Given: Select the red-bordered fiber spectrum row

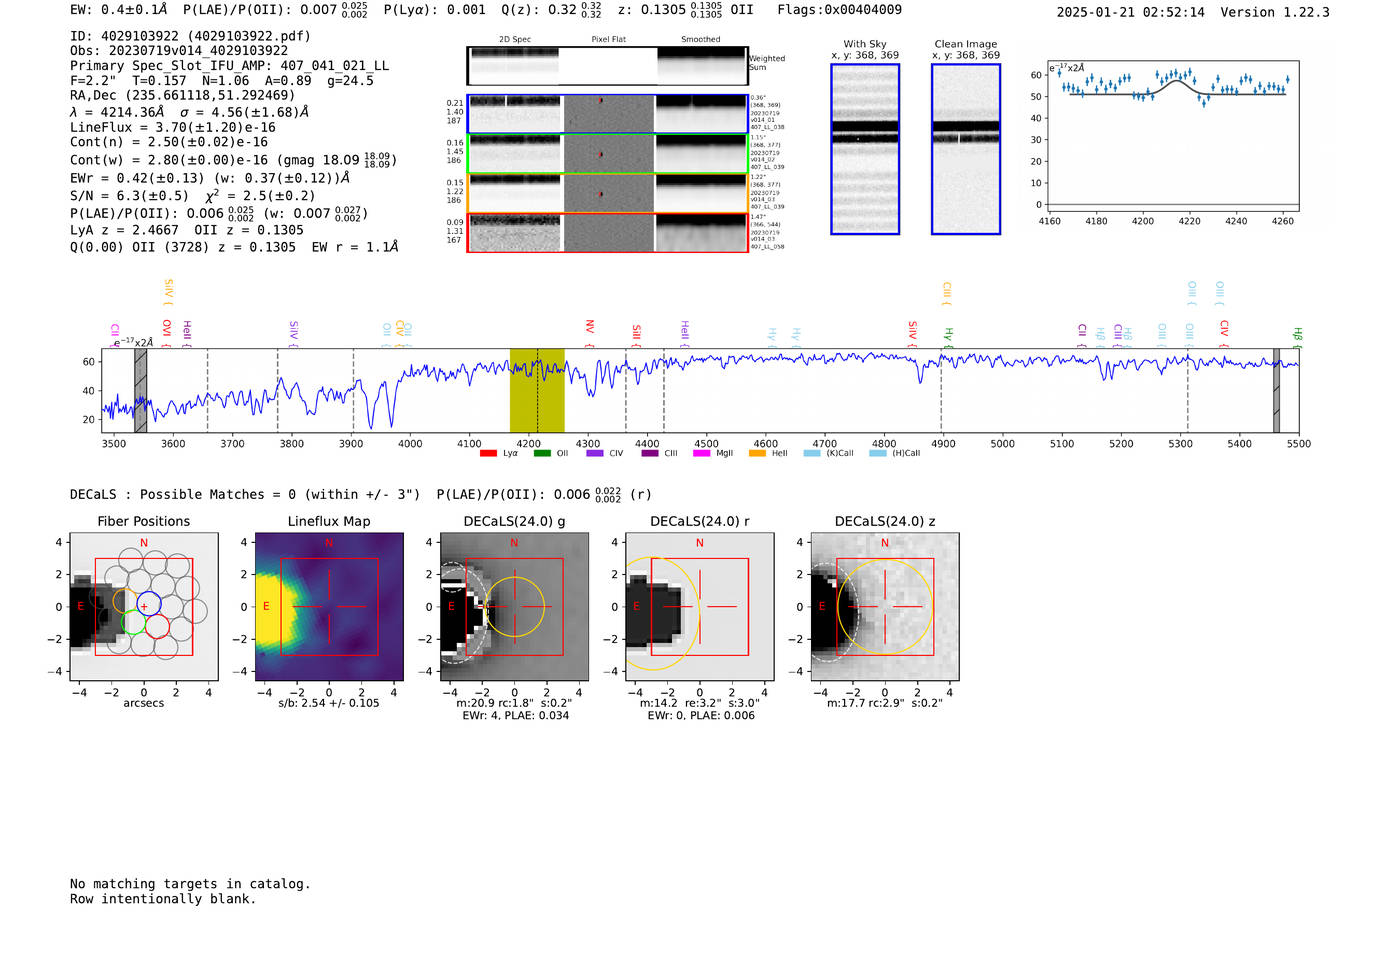Looking at the screenshot, I should pos(607,233).
